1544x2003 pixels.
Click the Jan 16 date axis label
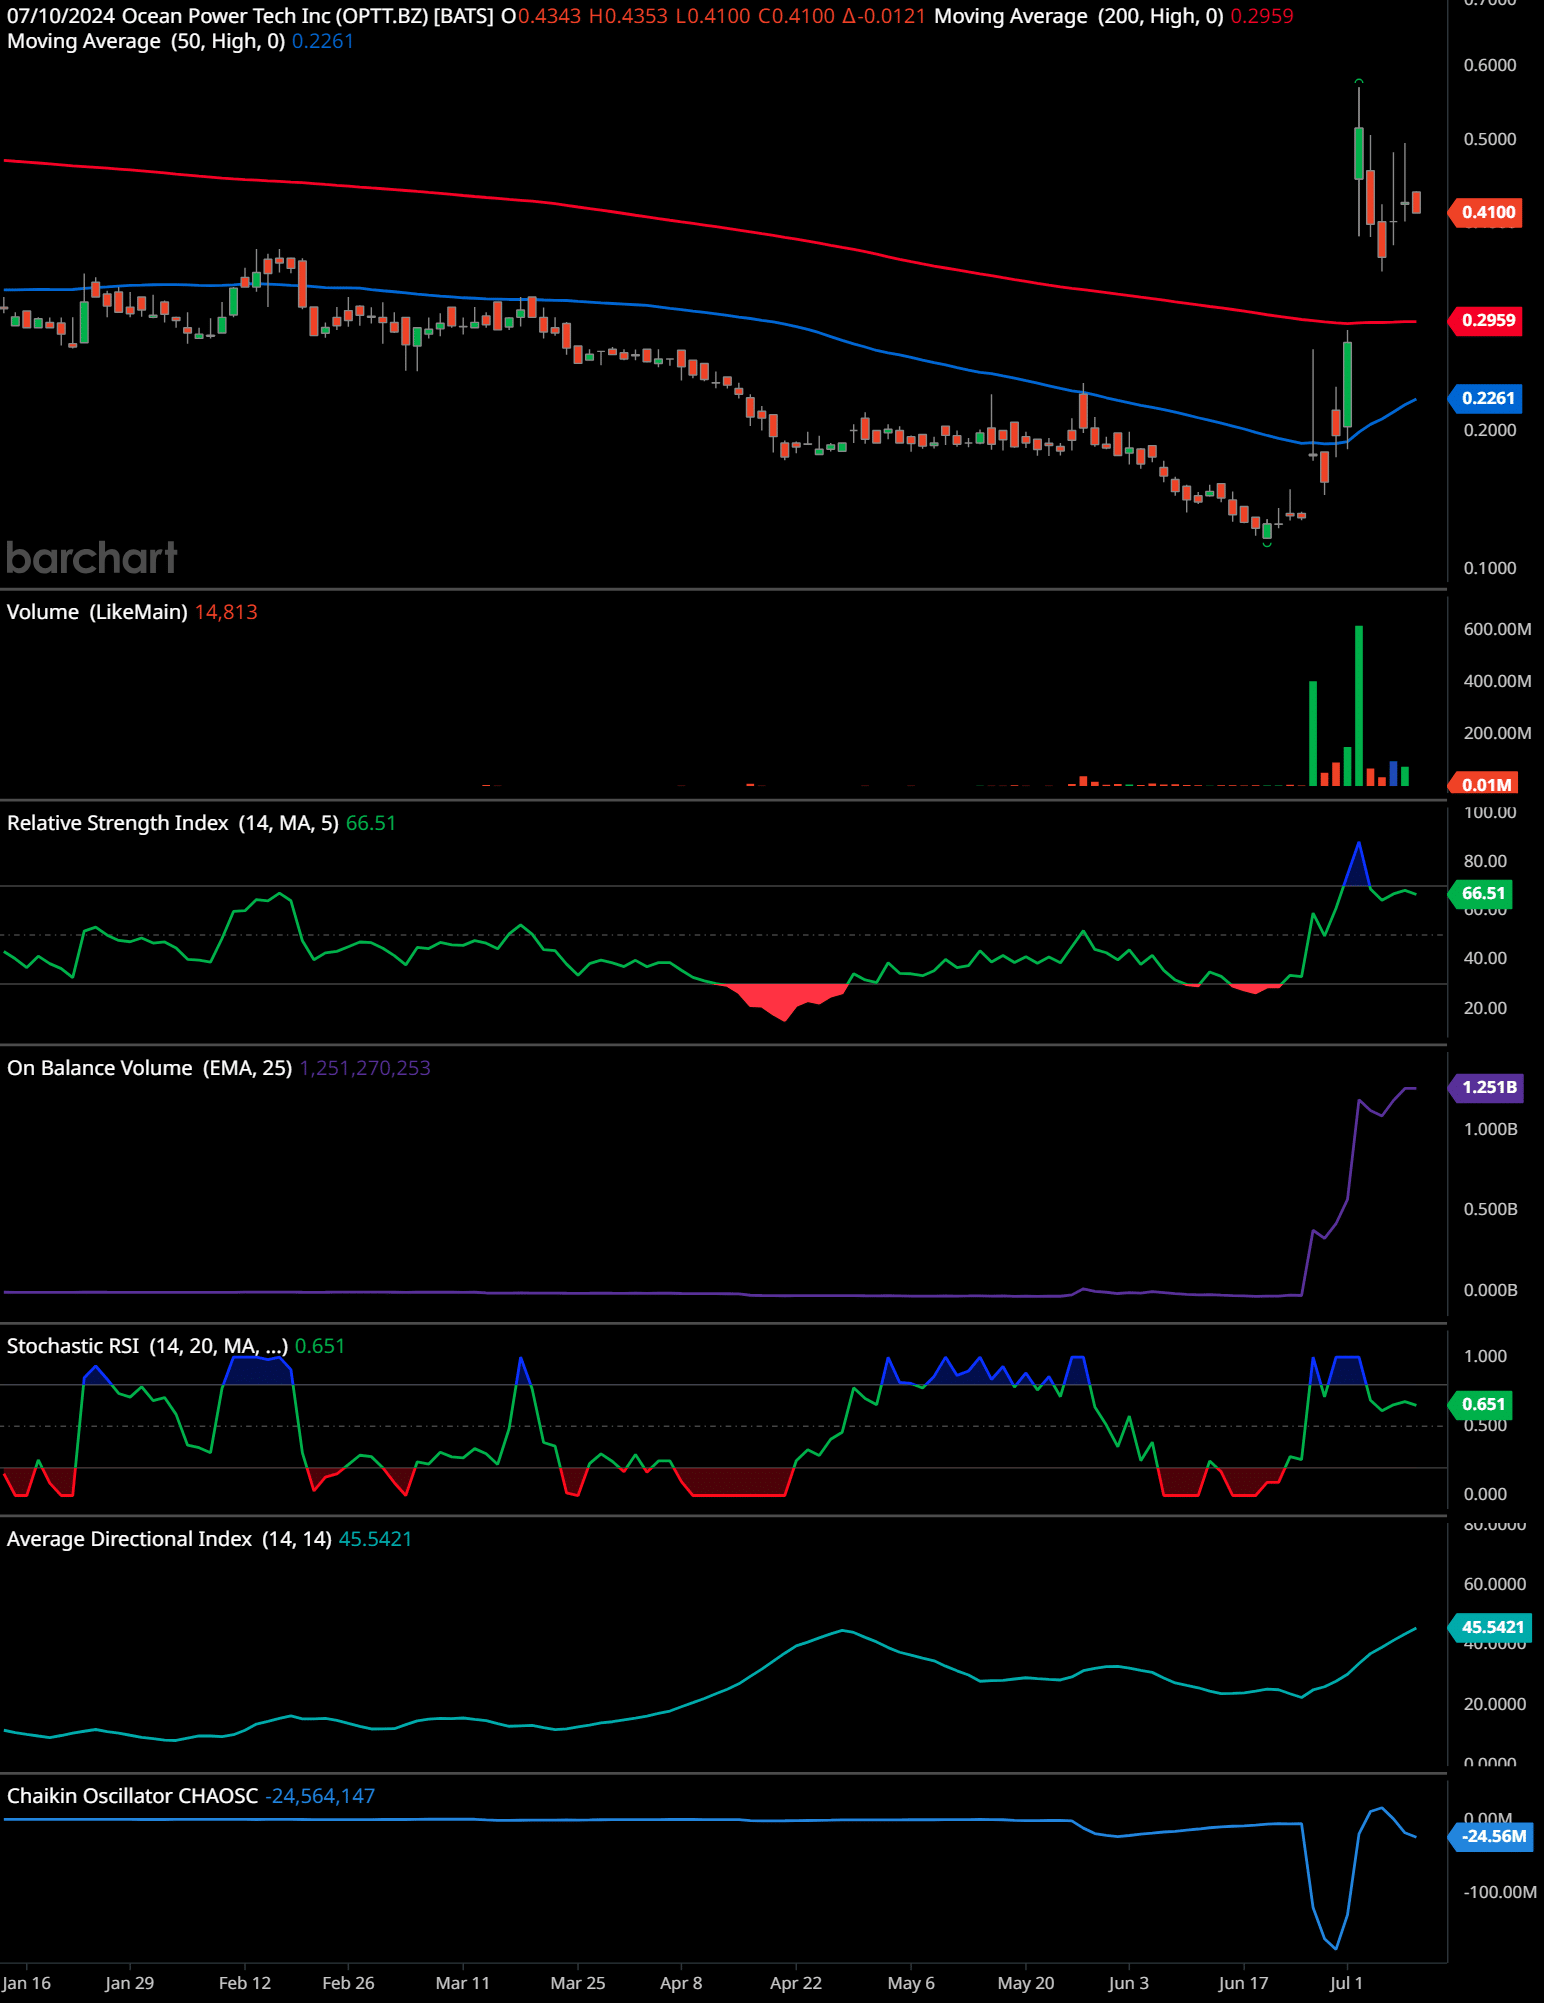pos(27,1983)
